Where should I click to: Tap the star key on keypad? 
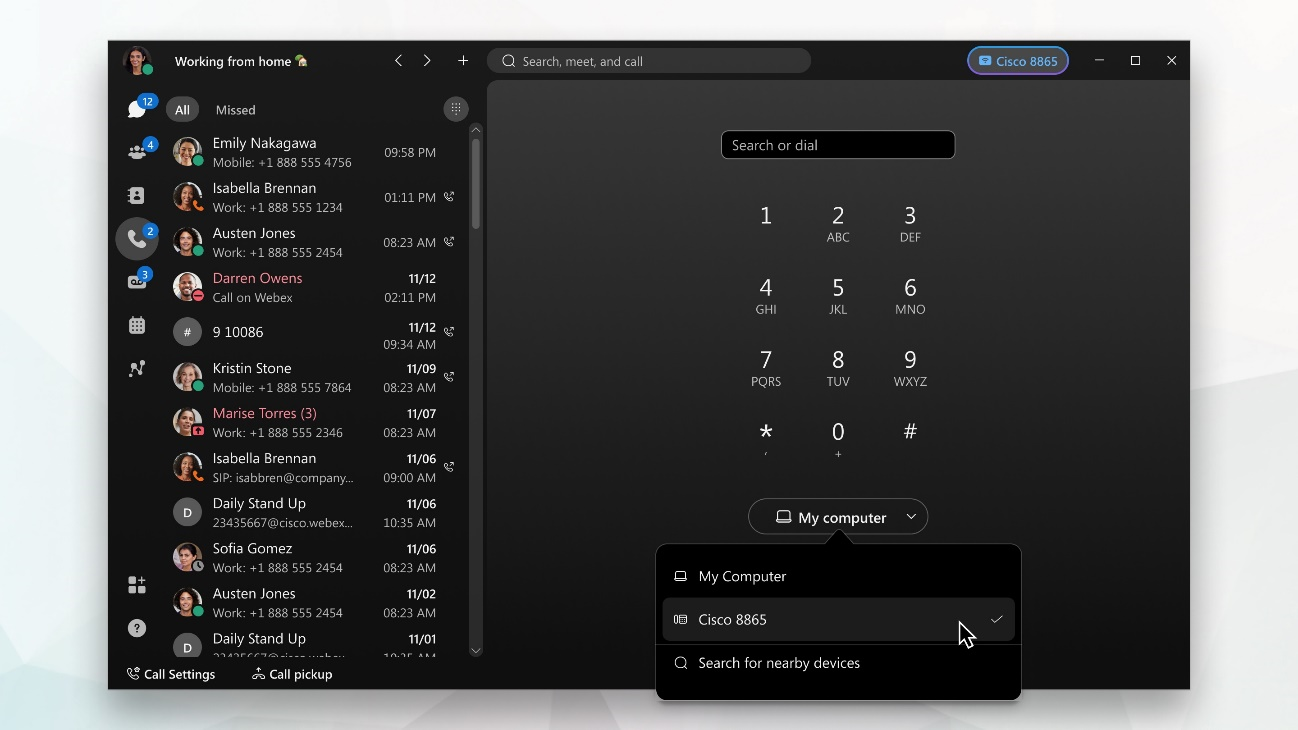(766, 438)
